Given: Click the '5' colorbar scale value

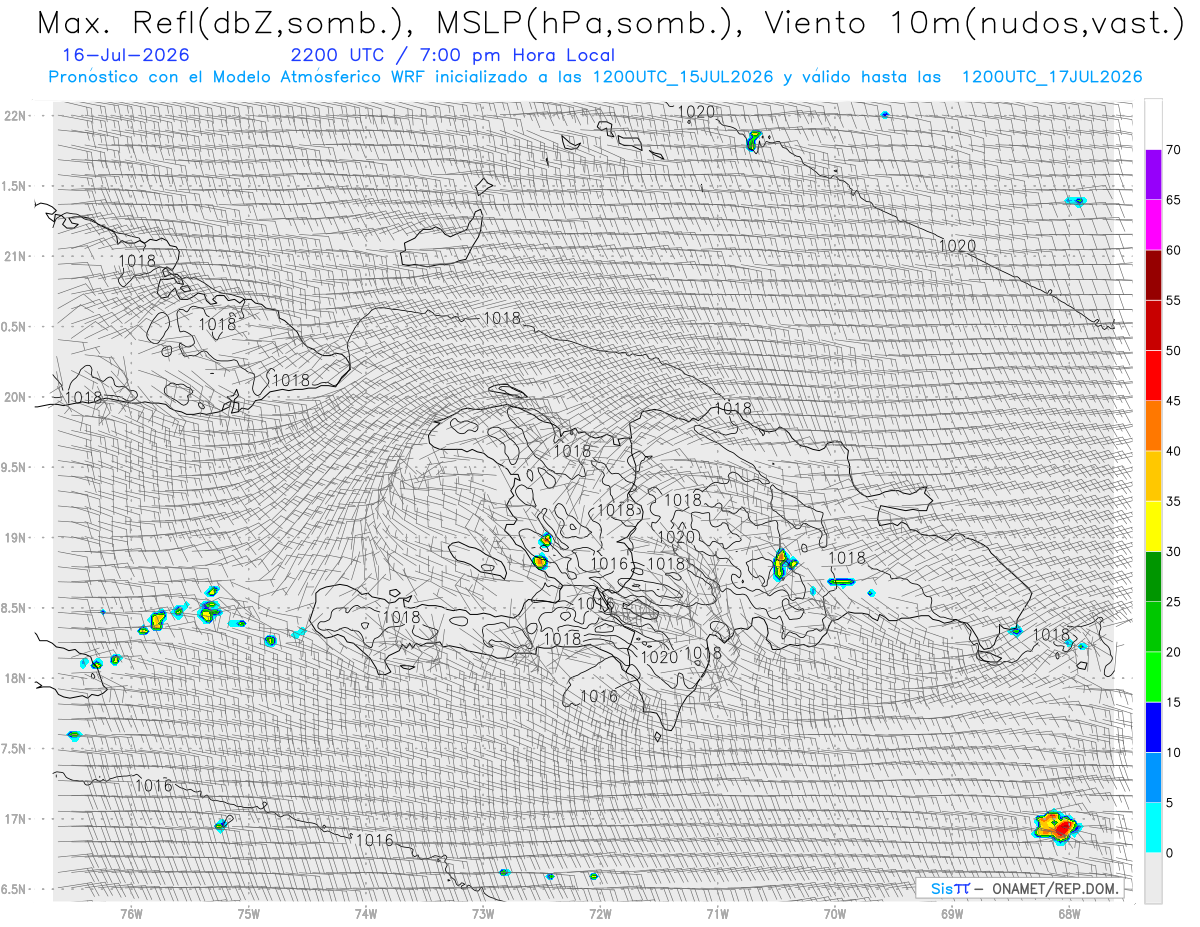Looking at the screenshot, I should [x=1170, y=803].
